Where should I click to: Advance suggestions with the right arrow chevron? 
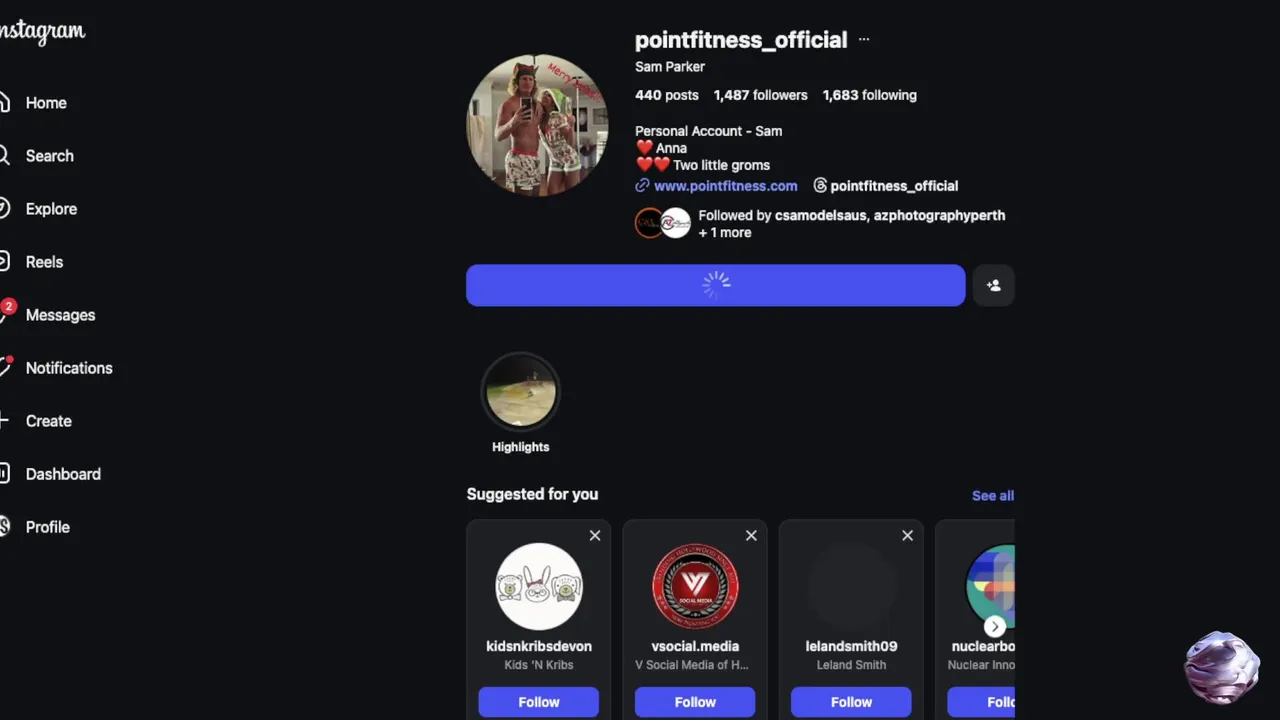(994, 627)
